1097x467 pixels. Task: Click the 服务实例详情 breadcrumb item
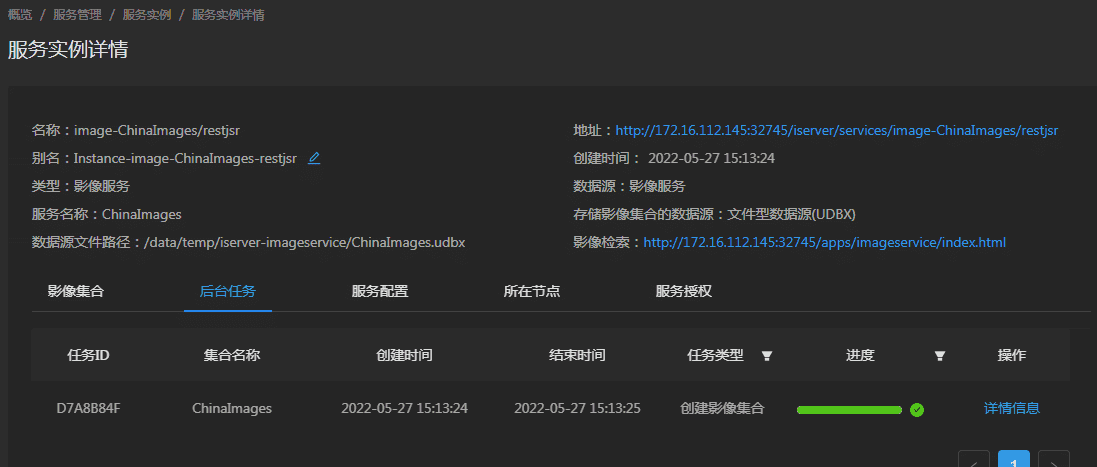click(x=228, y=15)
